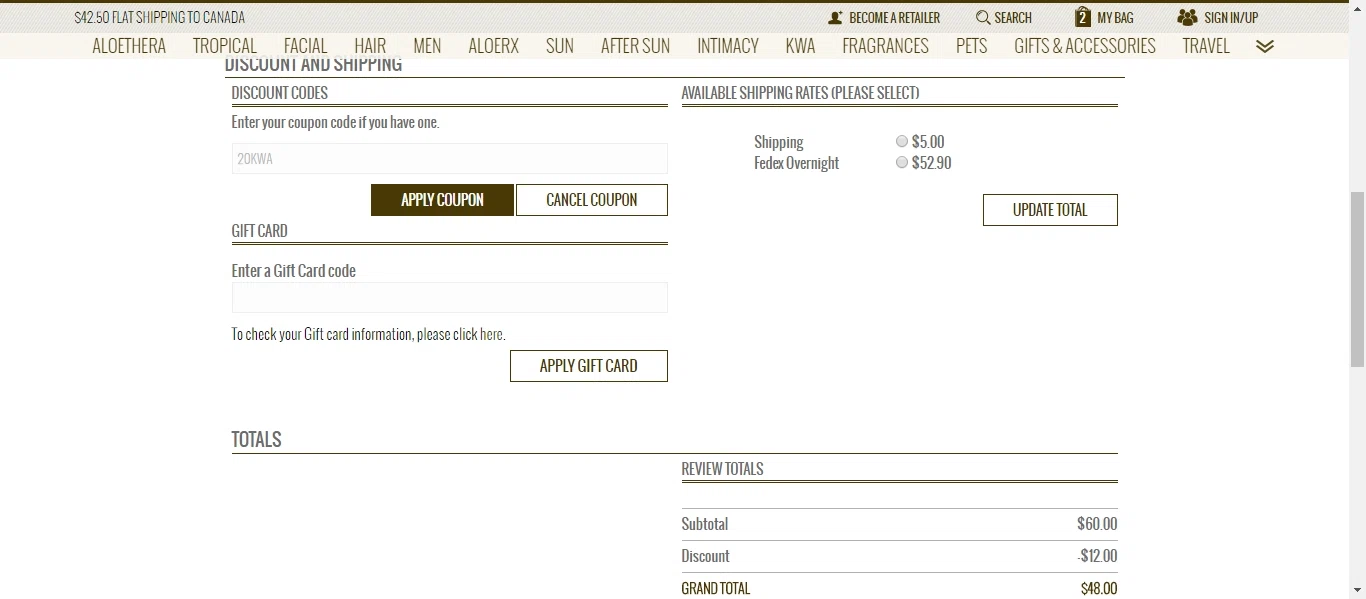Open the Pets menu

[971, 46]
